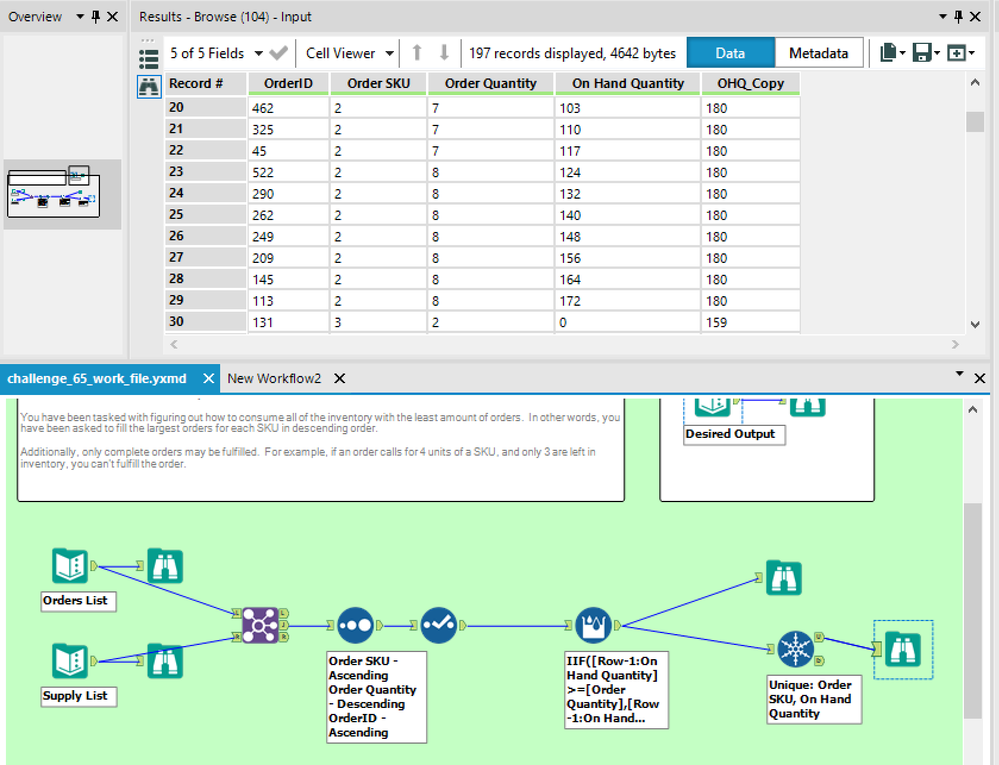Close the New Workflow2 tab
The height and width of the screenshot is (765, 999).
(x=340, y=378)
